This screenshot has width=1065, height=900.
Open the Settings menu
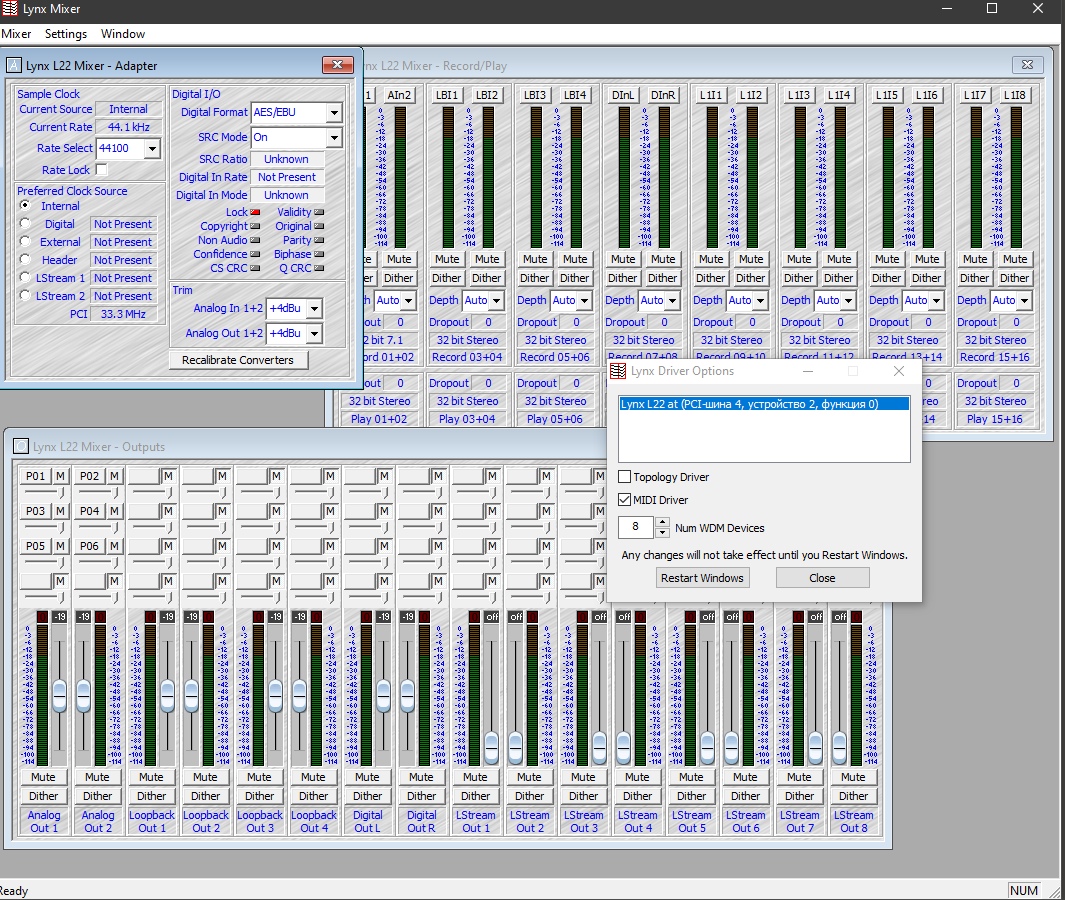(66, 33)
